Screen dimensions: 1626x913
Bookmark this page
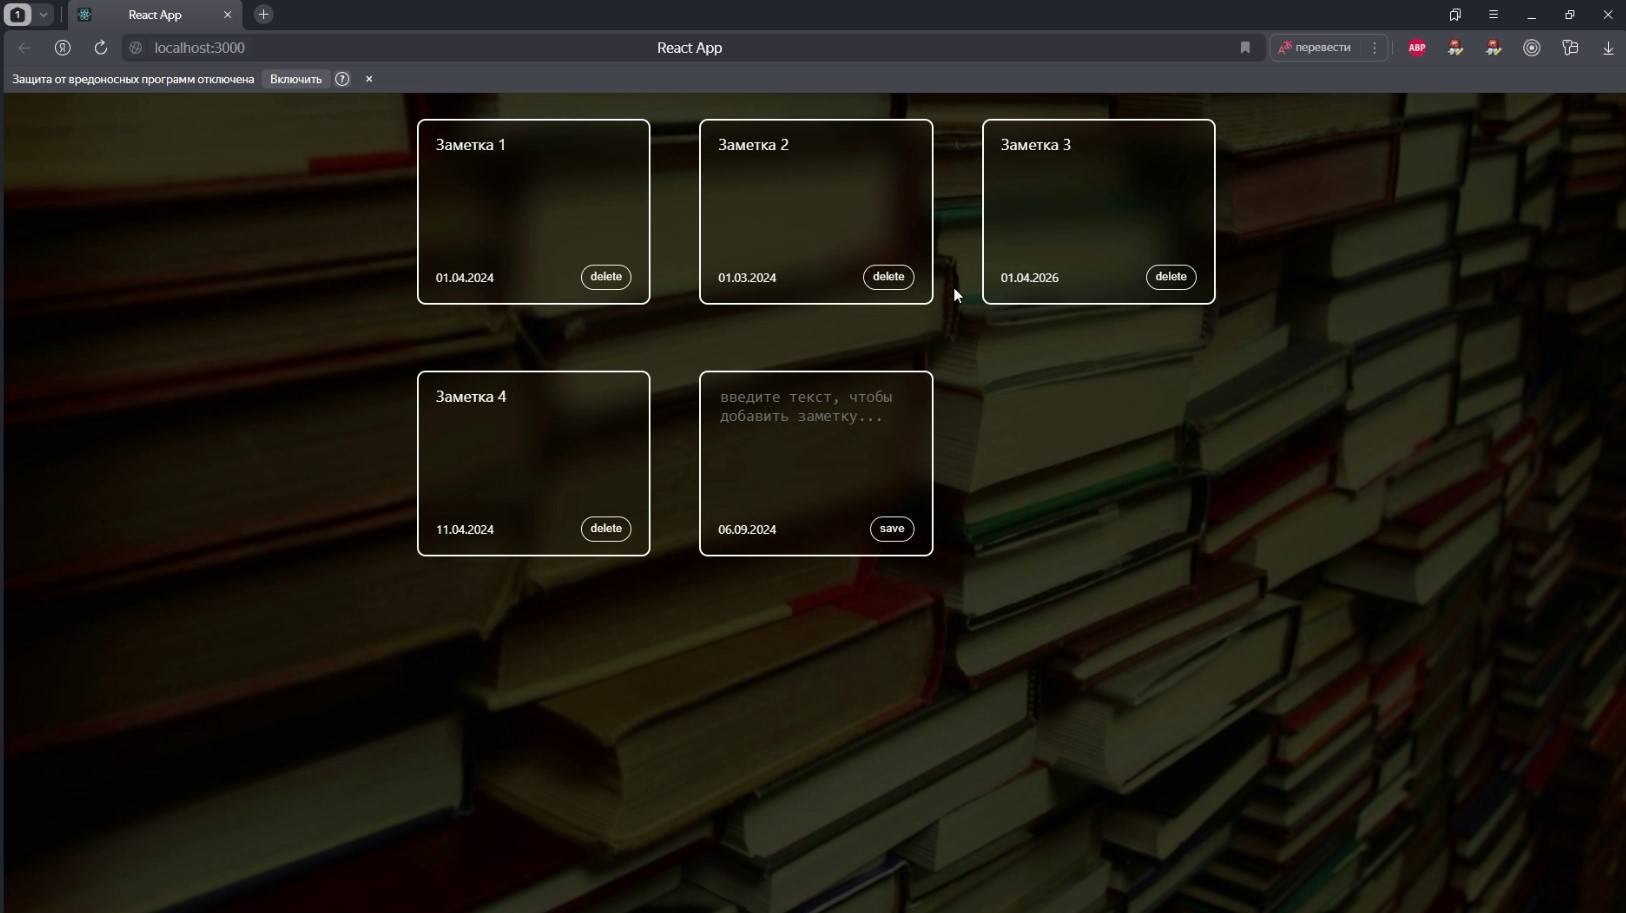pos(1245,48)
